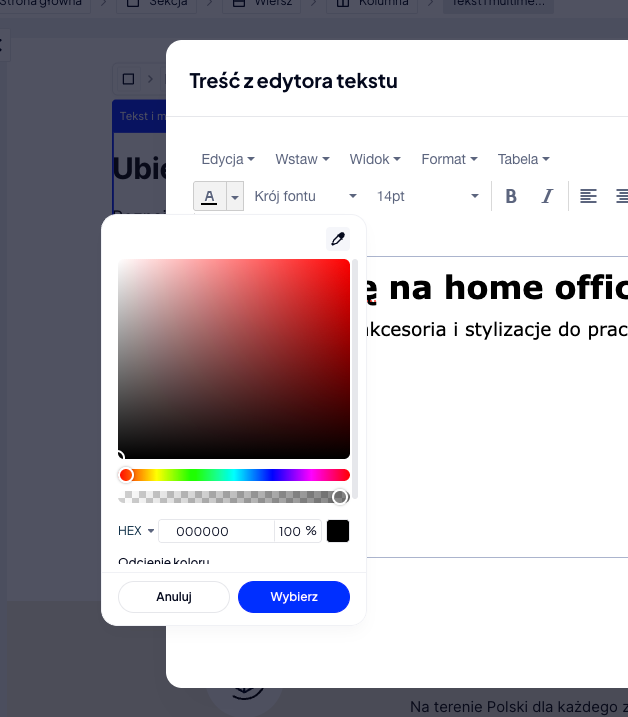Pick a color with the eyedropper tool
The image size is (628, 717).
coord(338,238)
